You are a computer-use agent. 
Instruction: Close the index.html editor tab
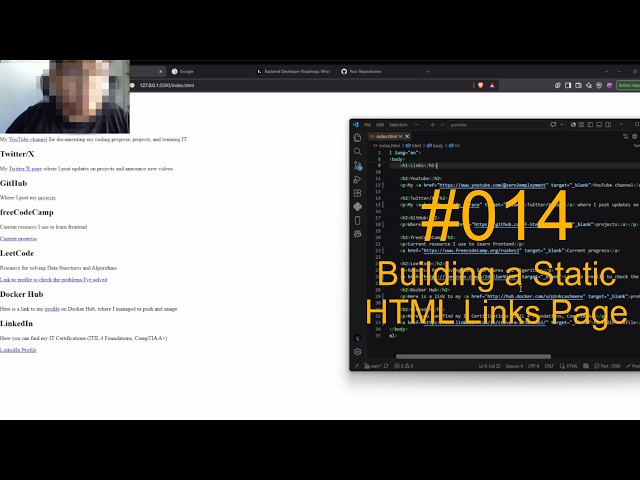[407, 136]
